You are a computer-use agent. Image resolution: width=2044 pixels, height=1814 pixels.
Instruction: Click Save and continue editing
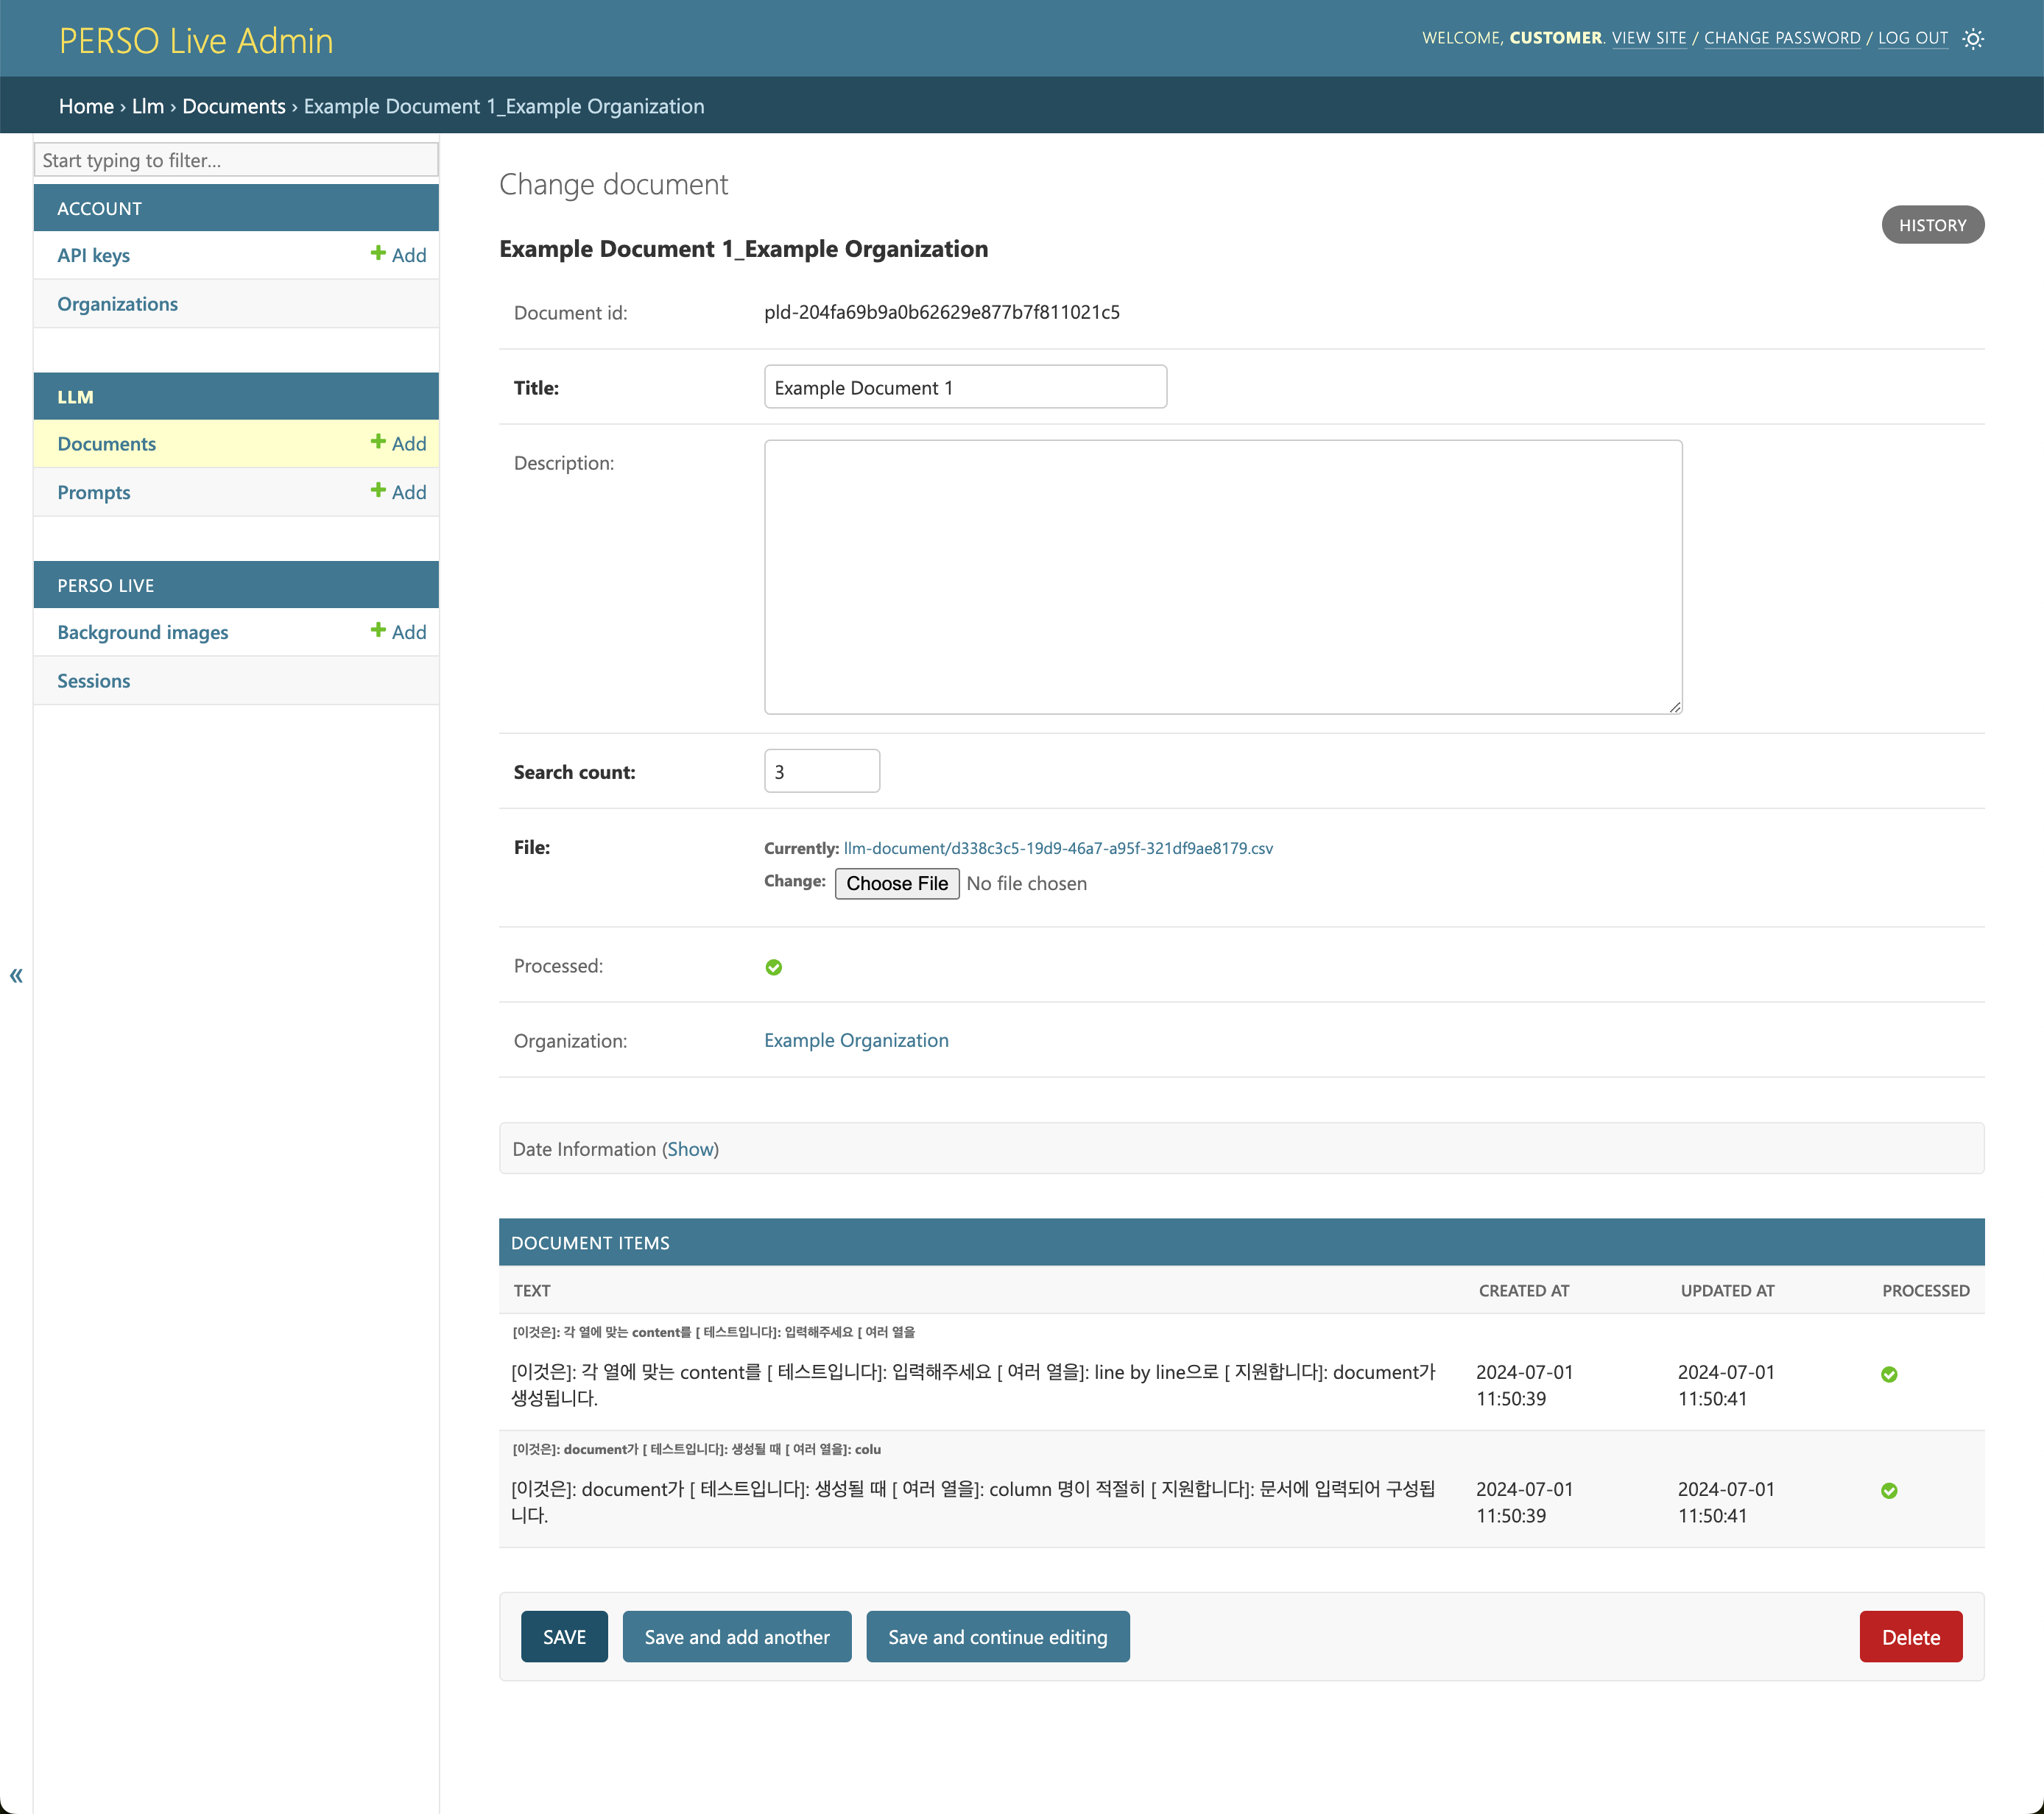pyautogui.click(x=997, y=1637)
